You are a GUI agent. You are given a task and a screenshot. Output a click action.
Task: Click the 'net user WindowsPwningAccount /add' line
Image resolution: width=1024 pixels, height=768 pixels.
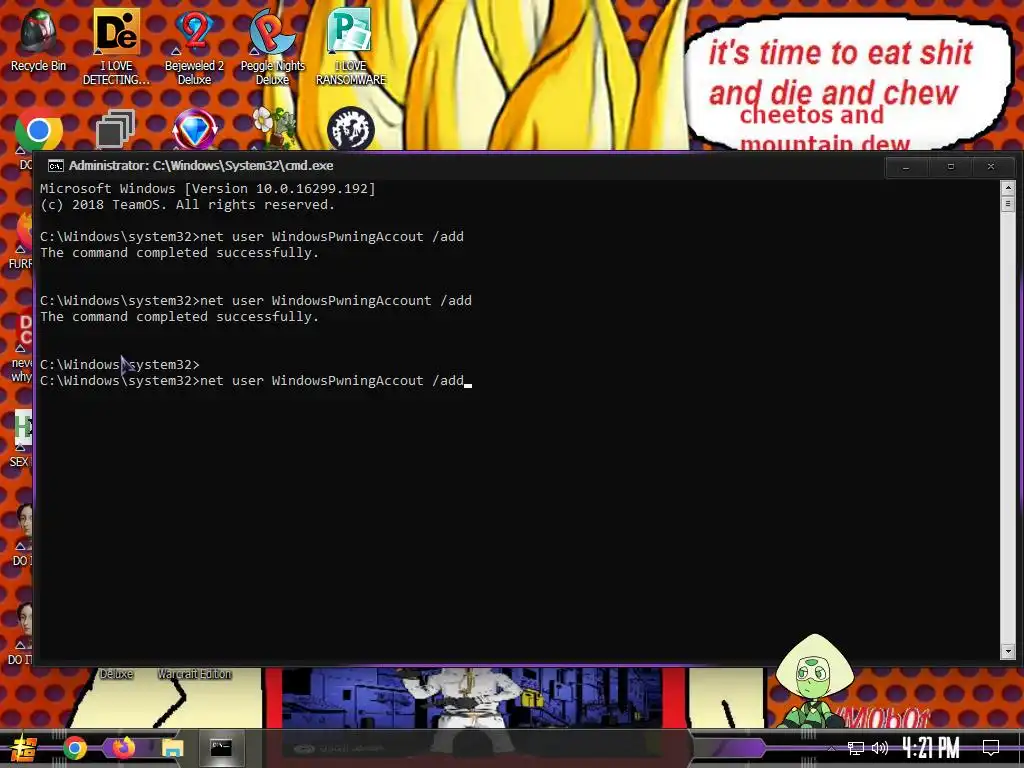pos(255,301)
